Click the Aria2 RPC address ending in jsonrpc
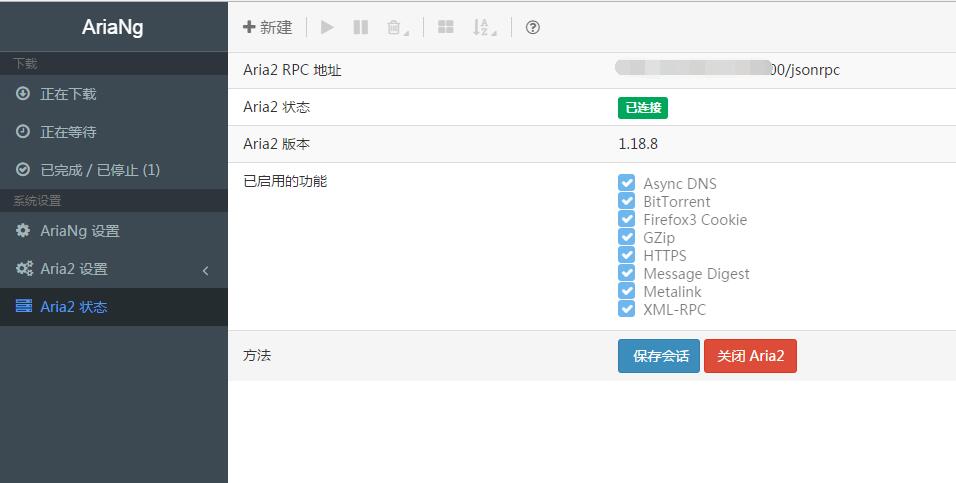 [x=728, y=70]
